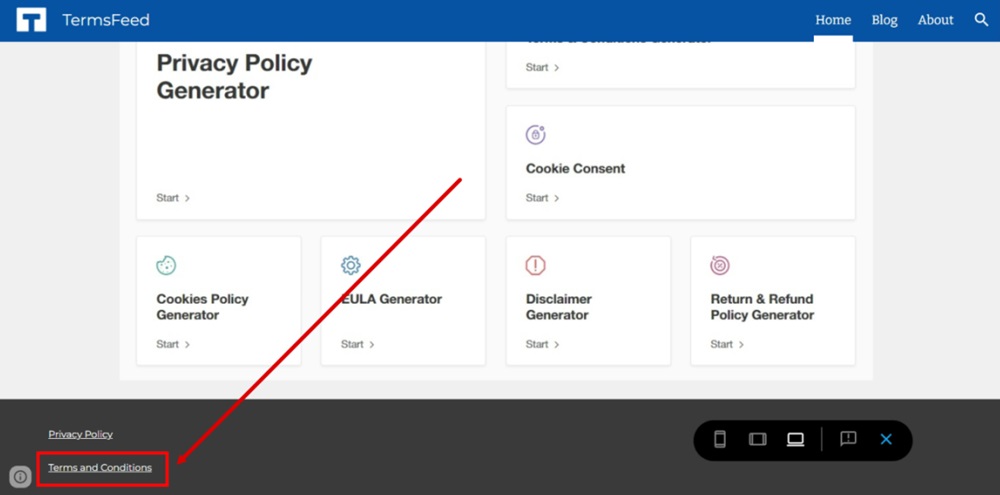Click the EULA Generator title
This screenshot has width=1000, height=495.
(391, 299)
